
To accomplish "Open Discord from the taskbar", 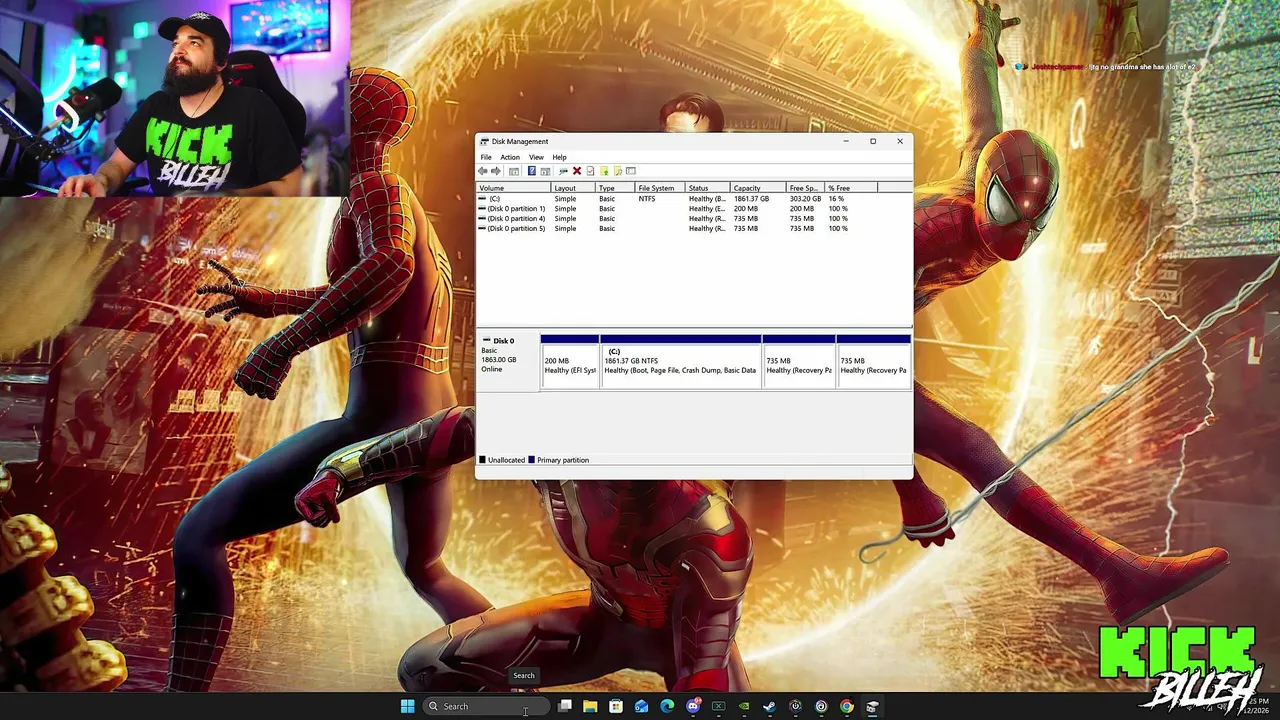I will click(x=693, y=706).
